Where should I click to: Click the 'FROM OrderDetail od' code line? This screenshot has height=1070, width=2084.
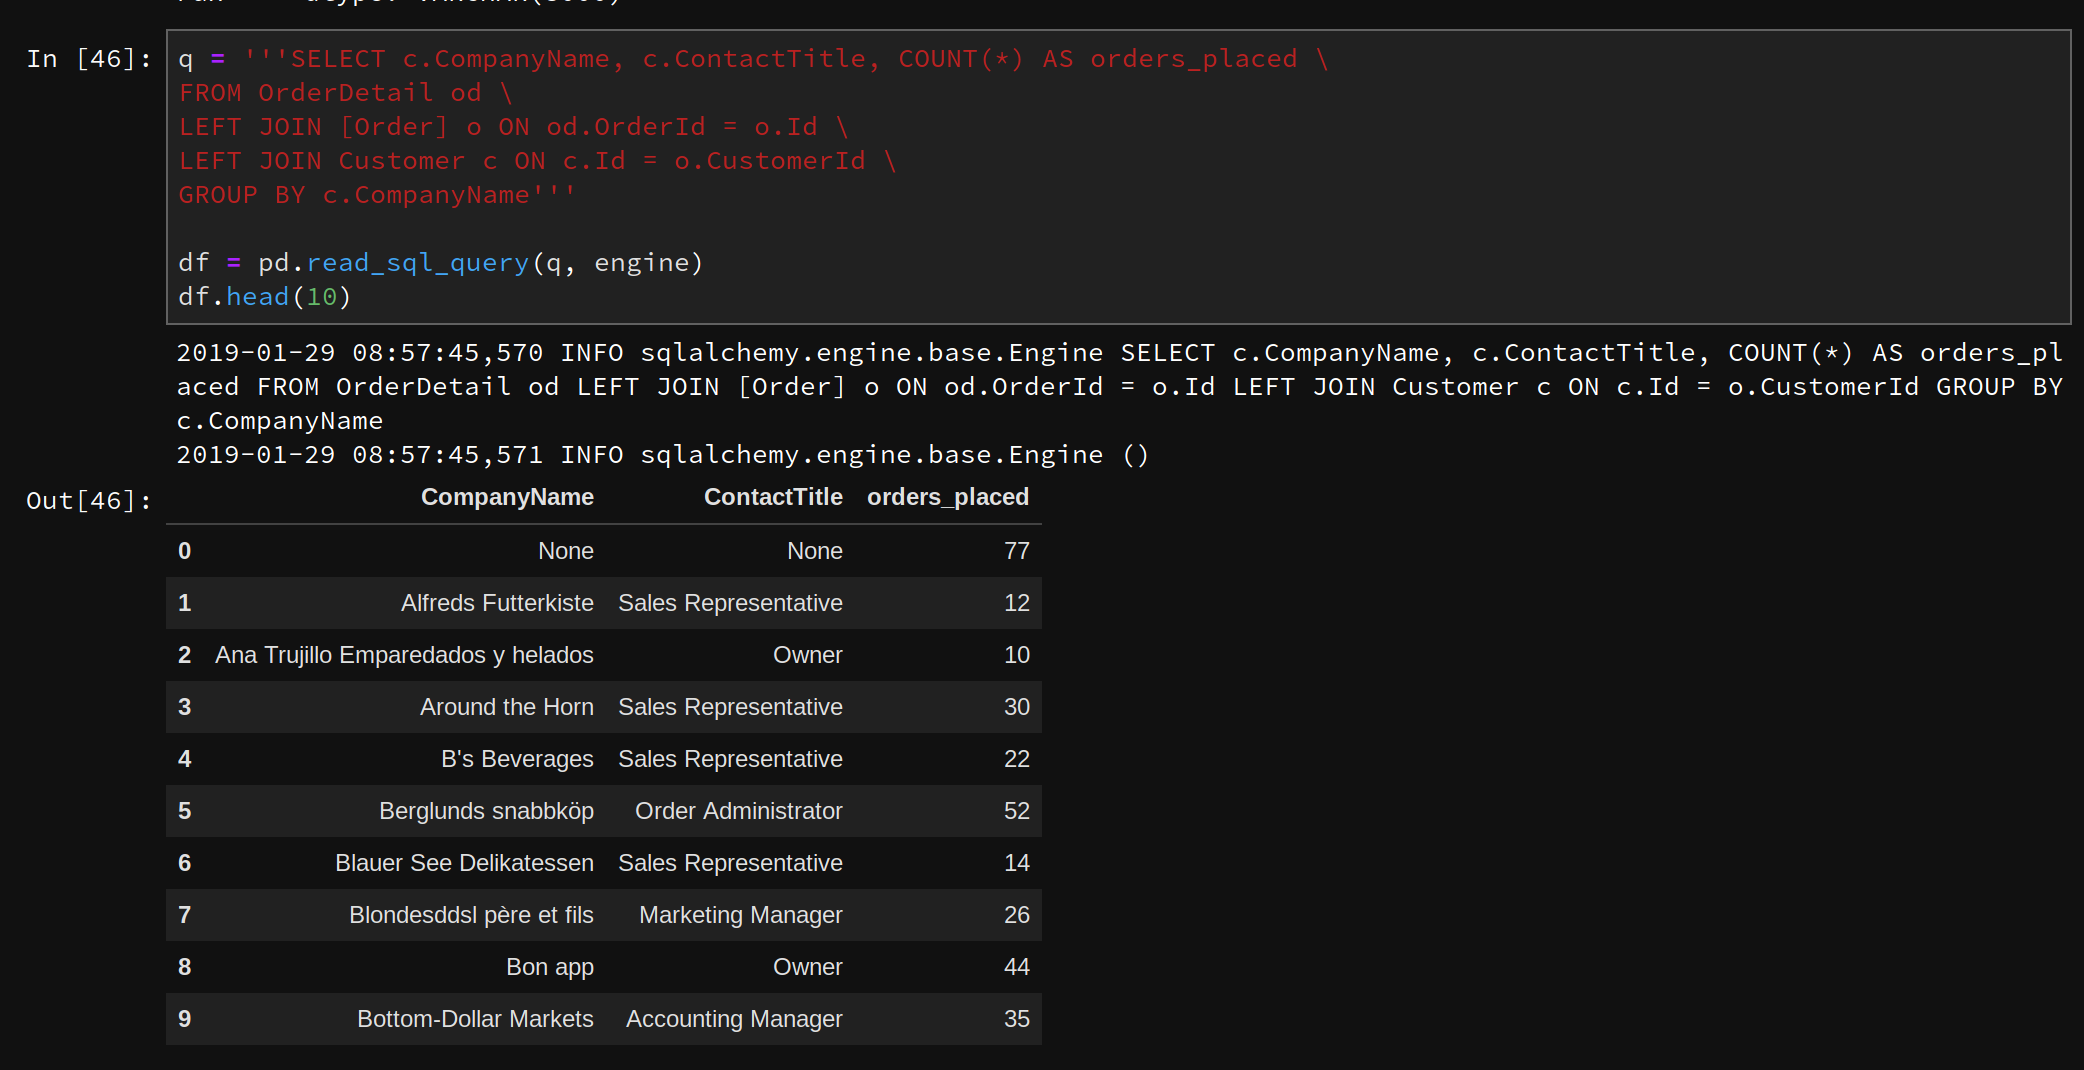(x=345, y=93)
